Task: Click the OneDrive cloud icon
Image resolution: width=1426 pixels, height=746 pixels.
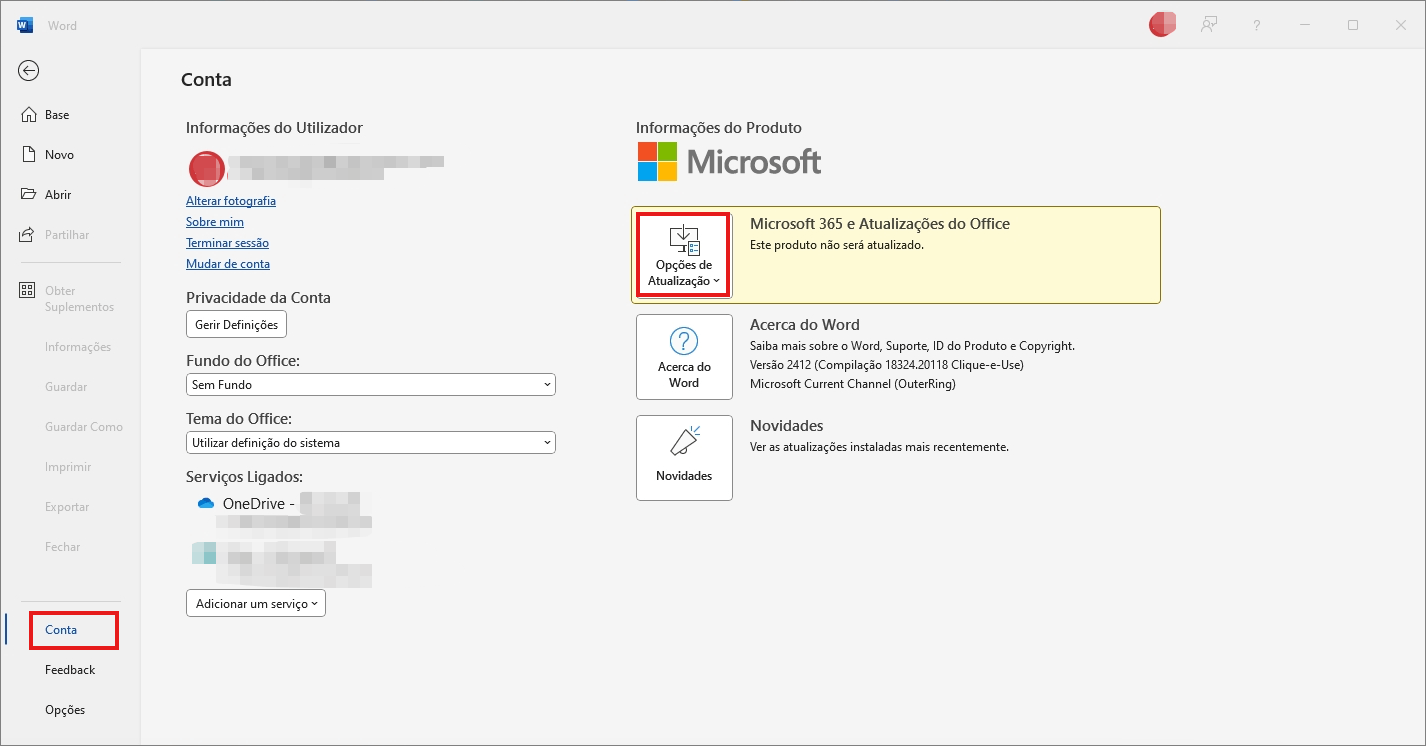Action: click(206, 504)
